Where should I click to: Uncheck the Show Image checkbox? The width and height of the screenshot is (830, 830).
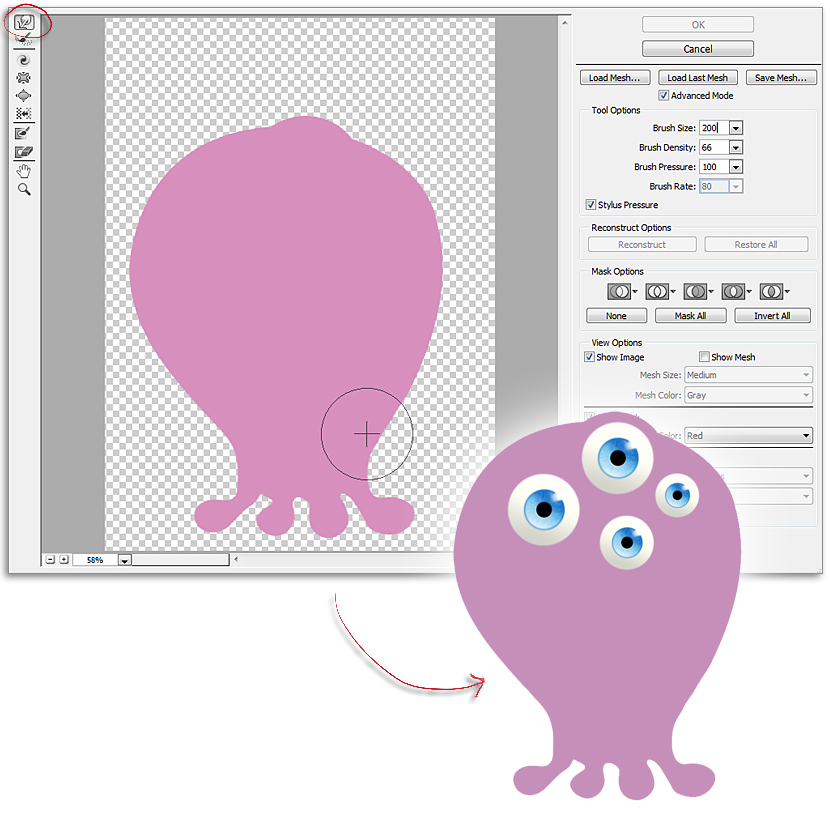coord(589,357)
